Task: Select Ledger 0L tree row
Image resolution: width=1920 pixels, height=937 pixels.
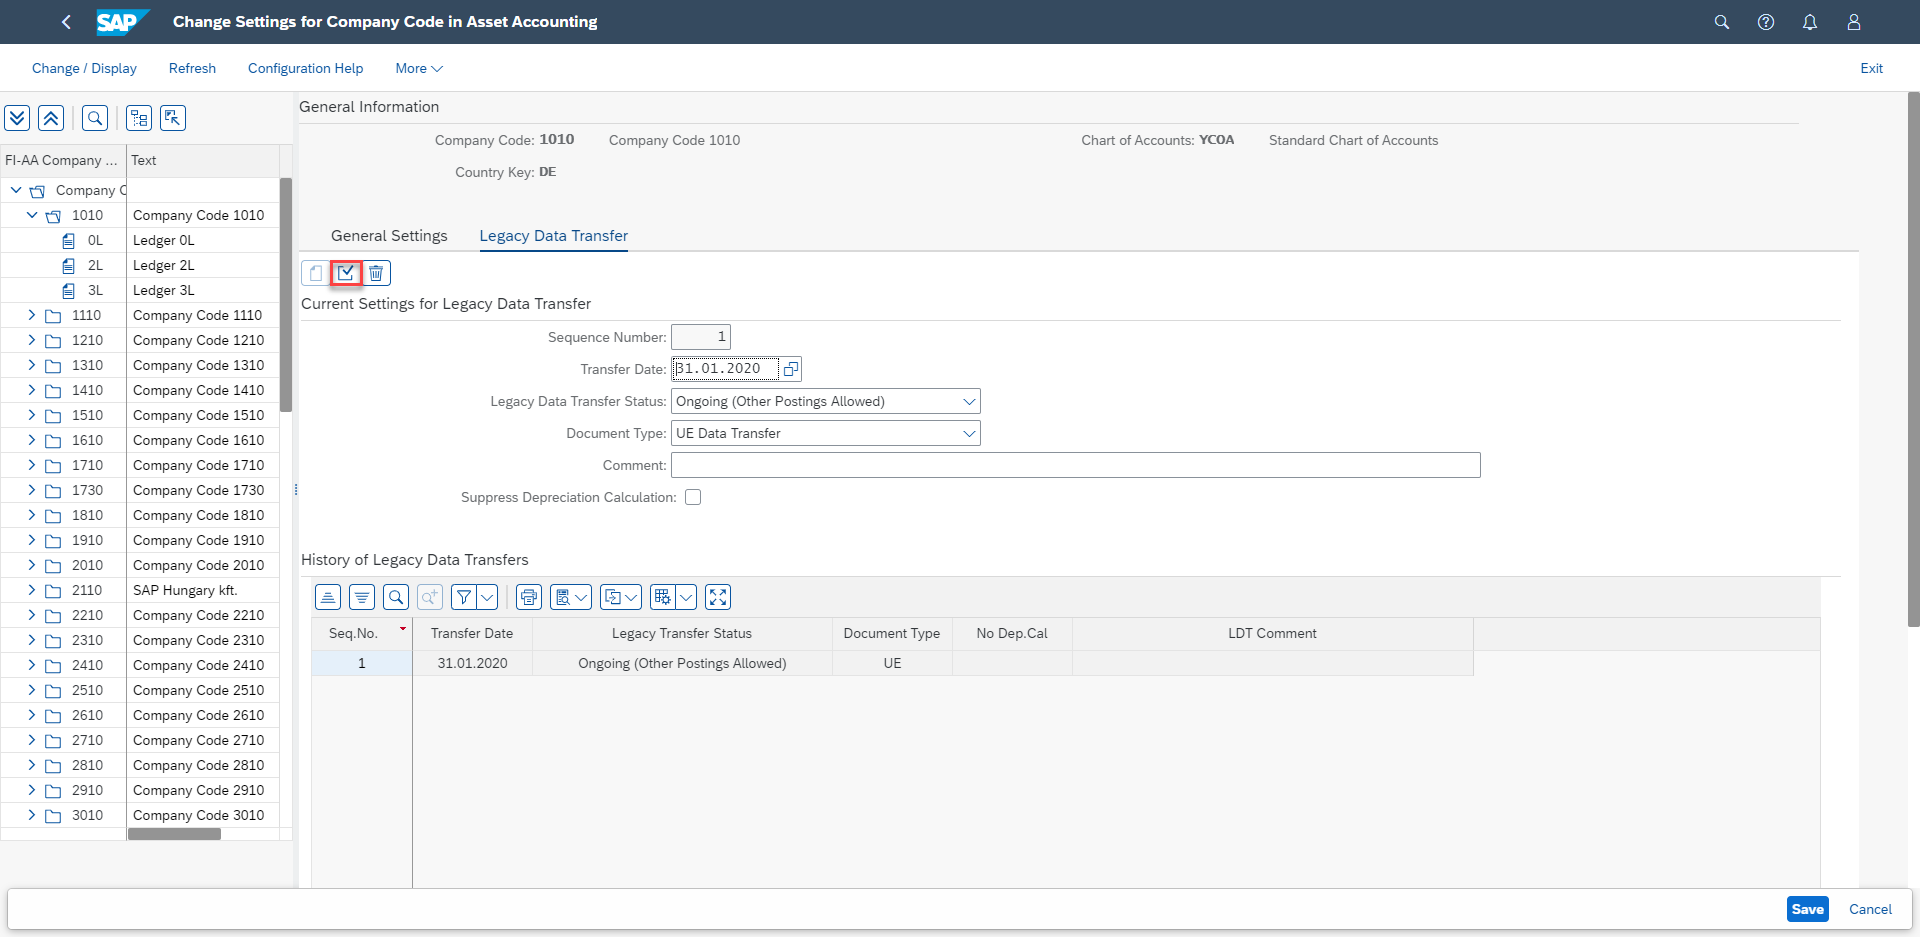Action: (140, 240)
